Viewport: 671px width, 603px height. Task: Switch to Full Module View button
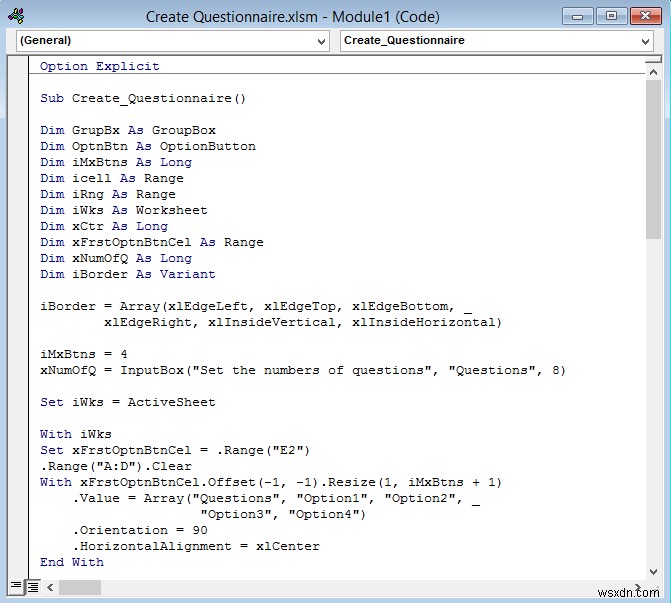point(33,586)
